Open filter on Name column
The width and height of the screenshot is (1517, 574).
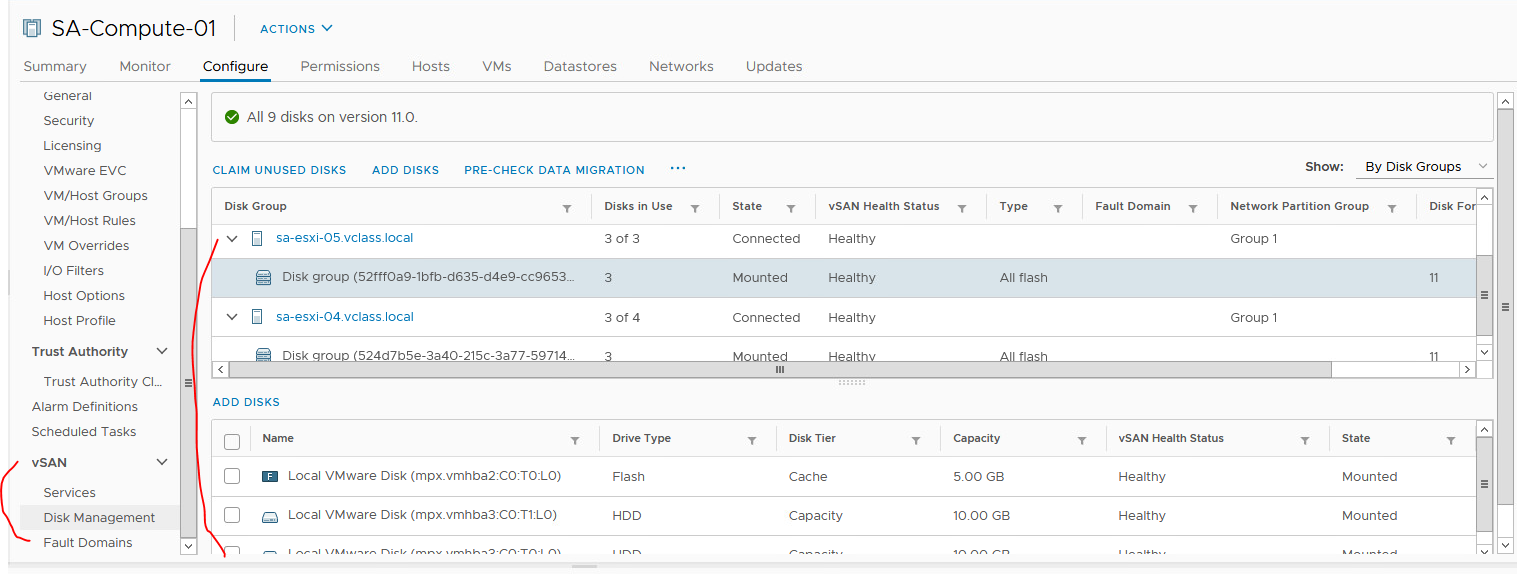(575, 440)
